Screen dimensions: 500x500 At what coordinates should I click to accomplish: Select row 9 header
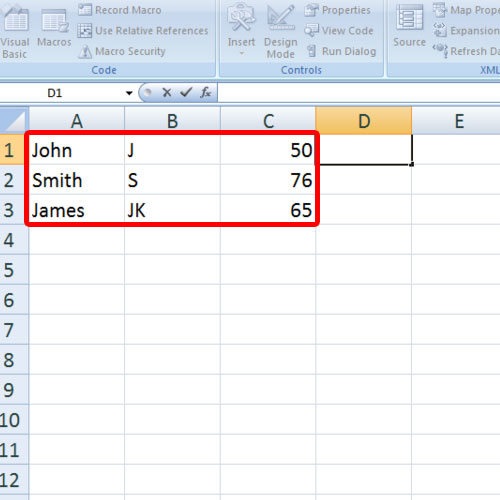tap(14, 390)
